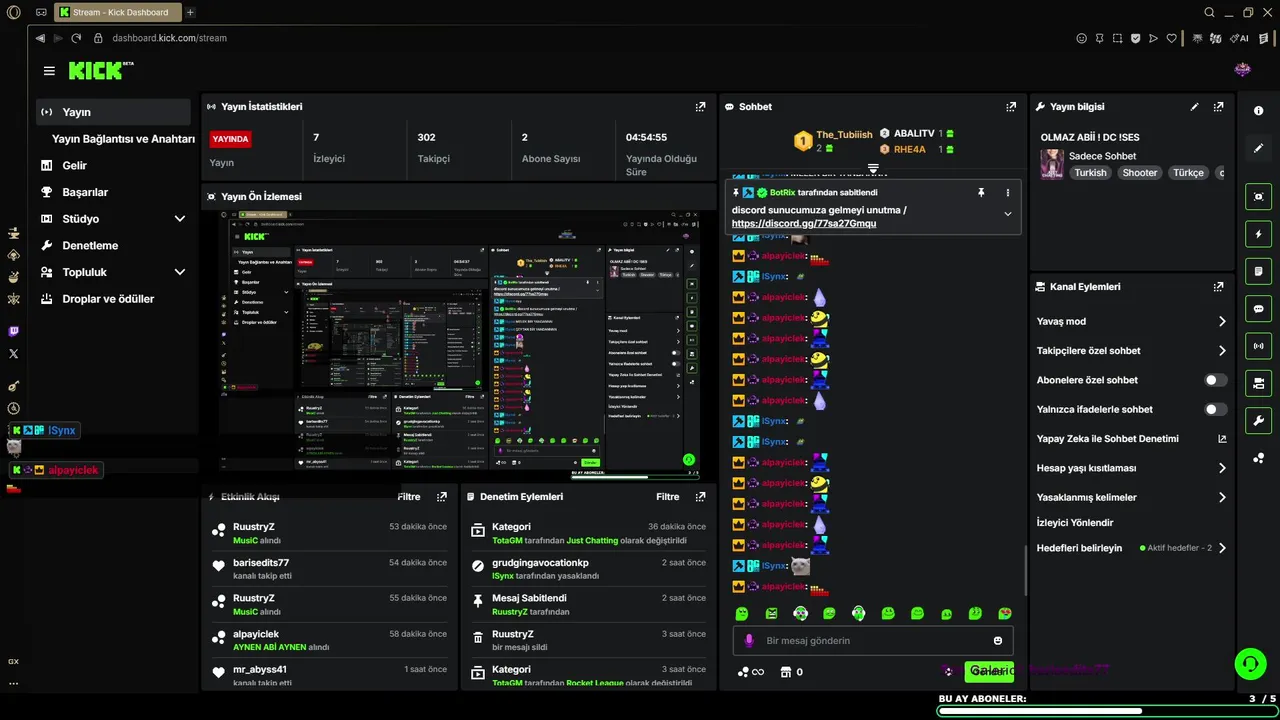Click the Türkçe tag in stream info
This screenshot has width=1280, height=720.
point(1188,173)
